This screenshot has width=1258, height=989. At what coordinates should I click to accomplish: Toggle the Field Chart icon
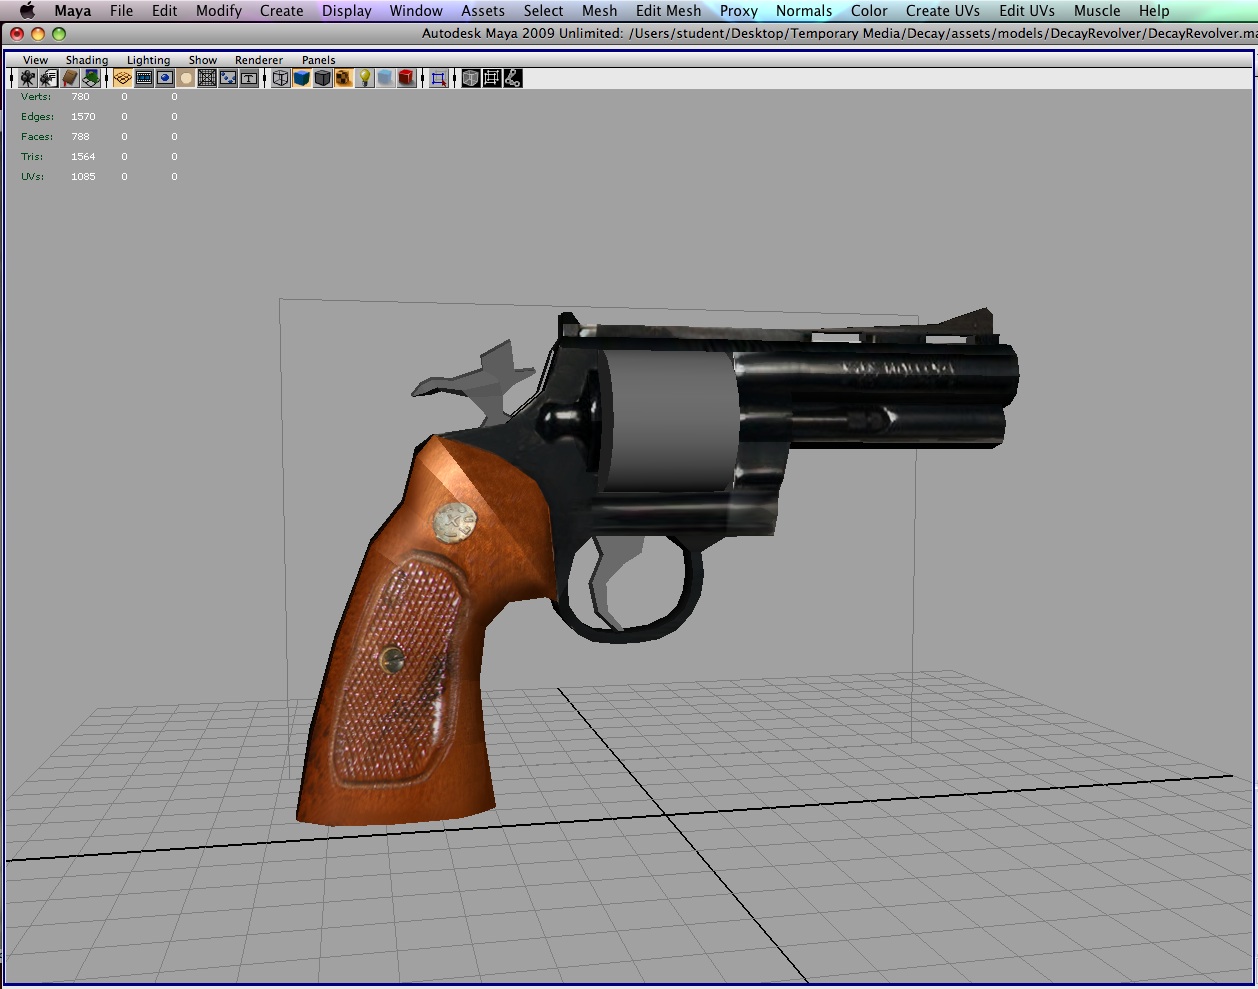207,78
